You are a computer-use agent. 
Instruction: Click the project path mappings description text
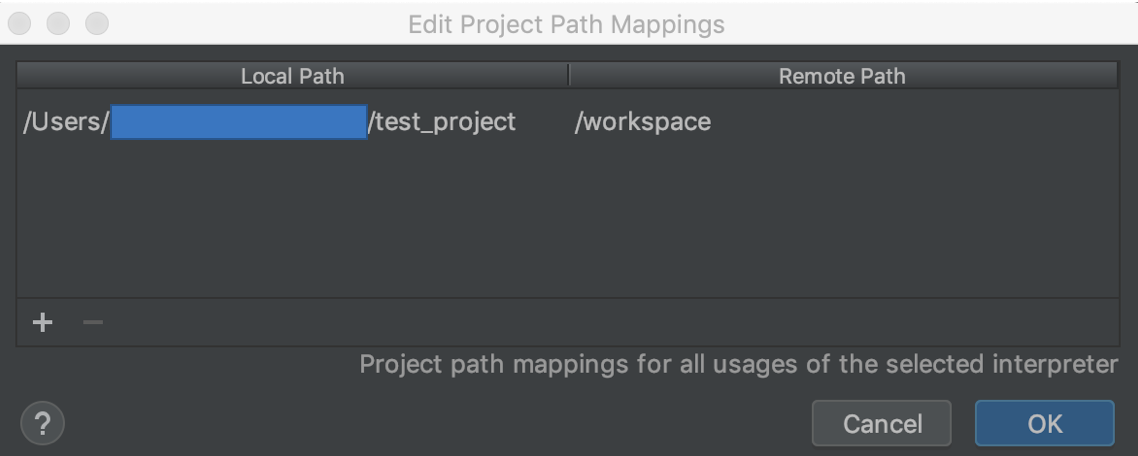(738, 364)
